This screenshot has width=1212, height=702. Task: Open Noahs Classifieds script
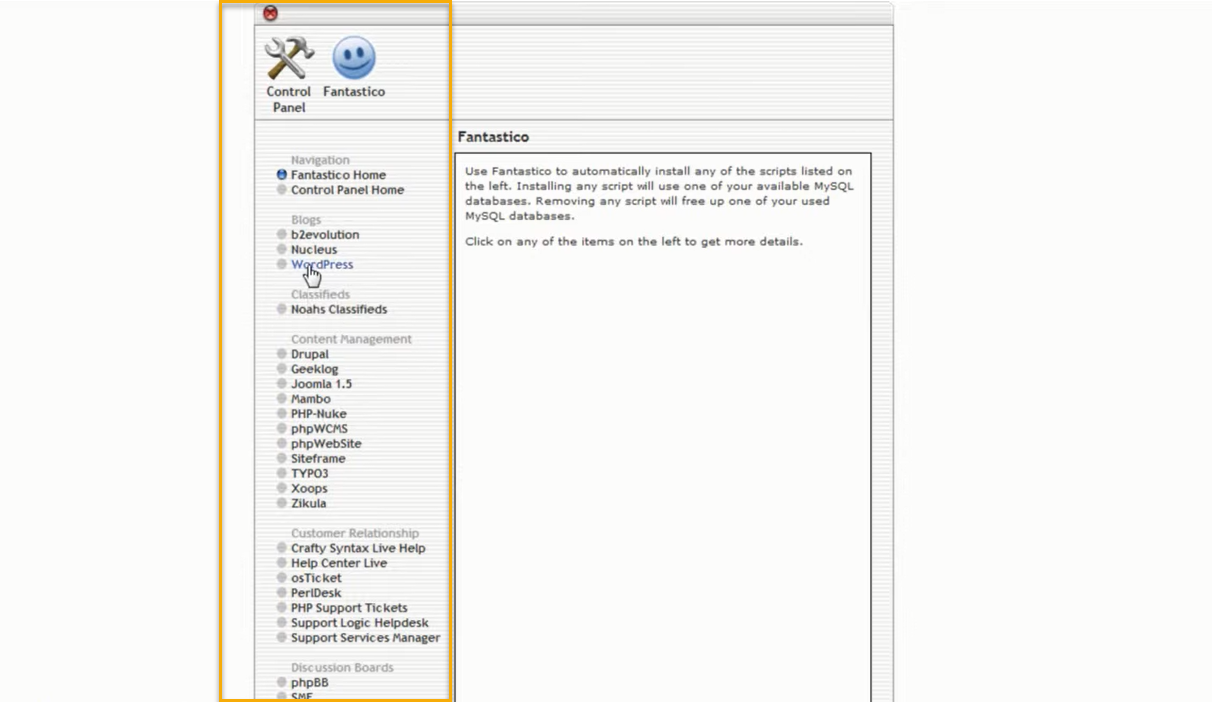[x=339, y=310]
